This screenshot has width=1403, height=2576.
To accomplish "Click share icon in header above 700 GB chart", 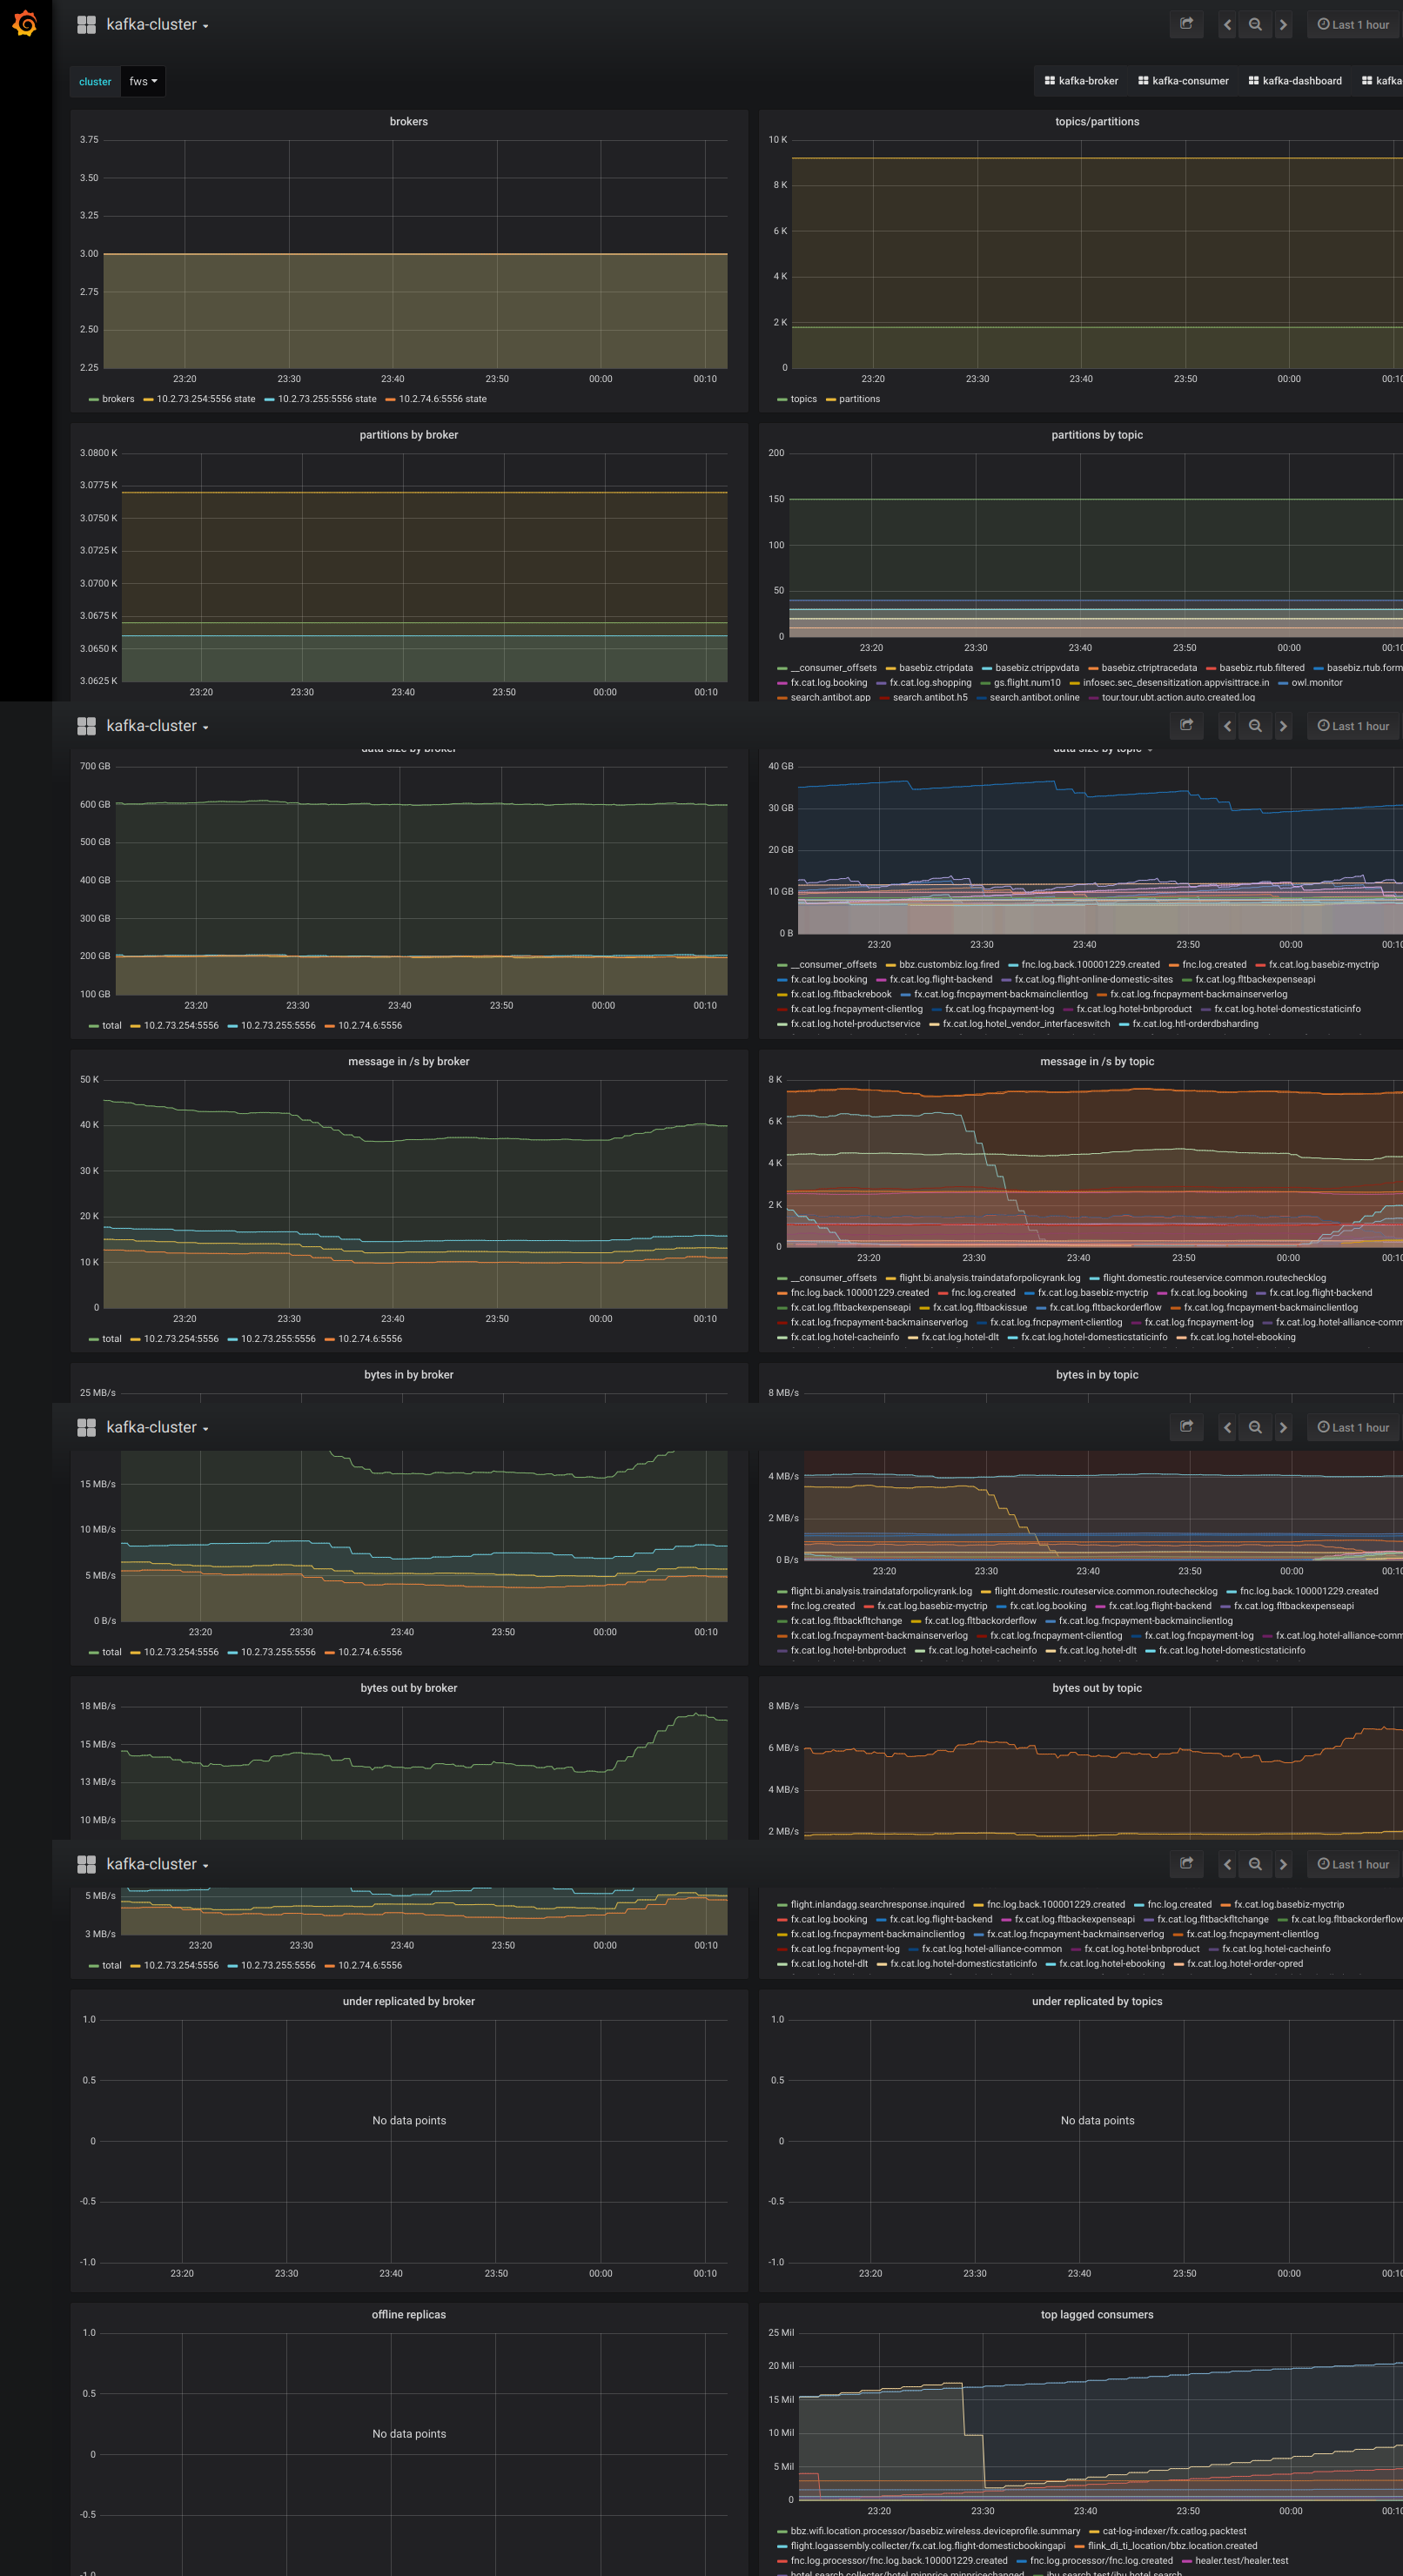I will (x=1186, y=726).
